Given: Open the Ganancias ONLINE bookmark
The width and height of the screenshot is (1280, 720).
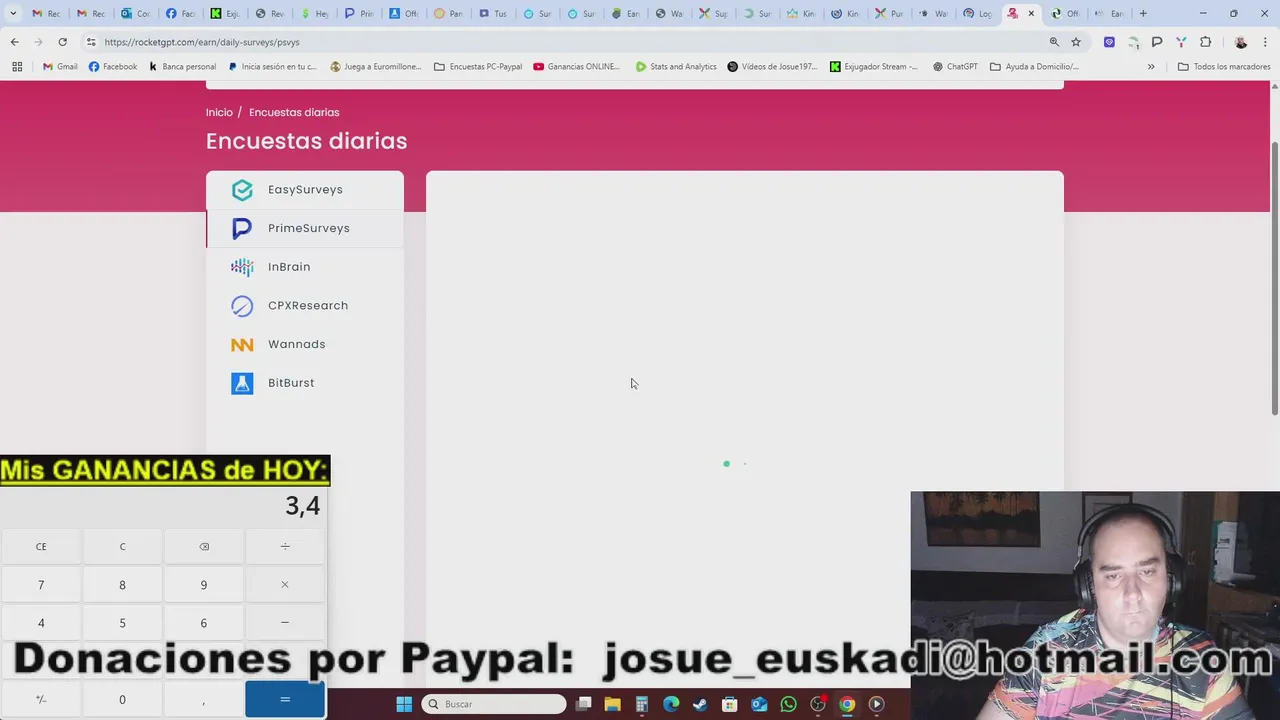Looking at the screenshot, I should (x=577, y=67).
